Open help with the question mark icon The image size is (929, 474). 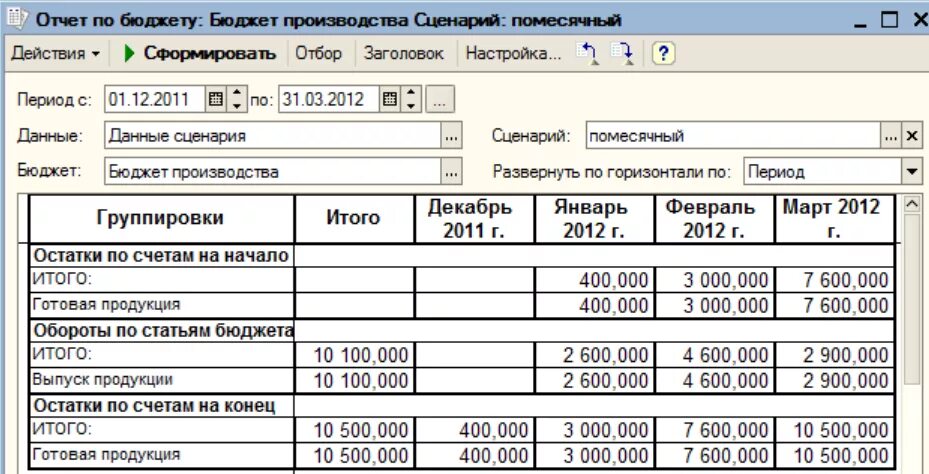[x=663, y=54]
